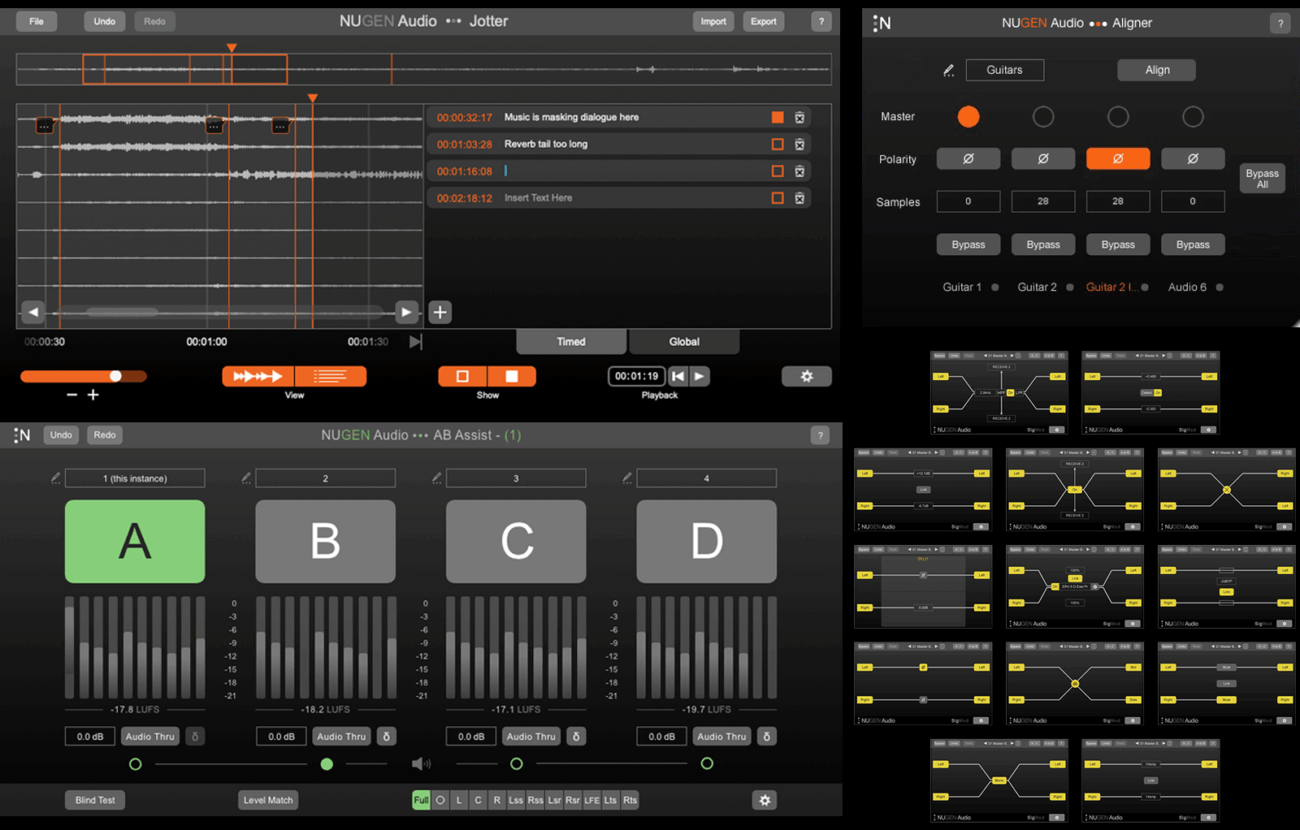Open Jotter settings gear
Screen dimensions: 1300x830
(807, 376)
